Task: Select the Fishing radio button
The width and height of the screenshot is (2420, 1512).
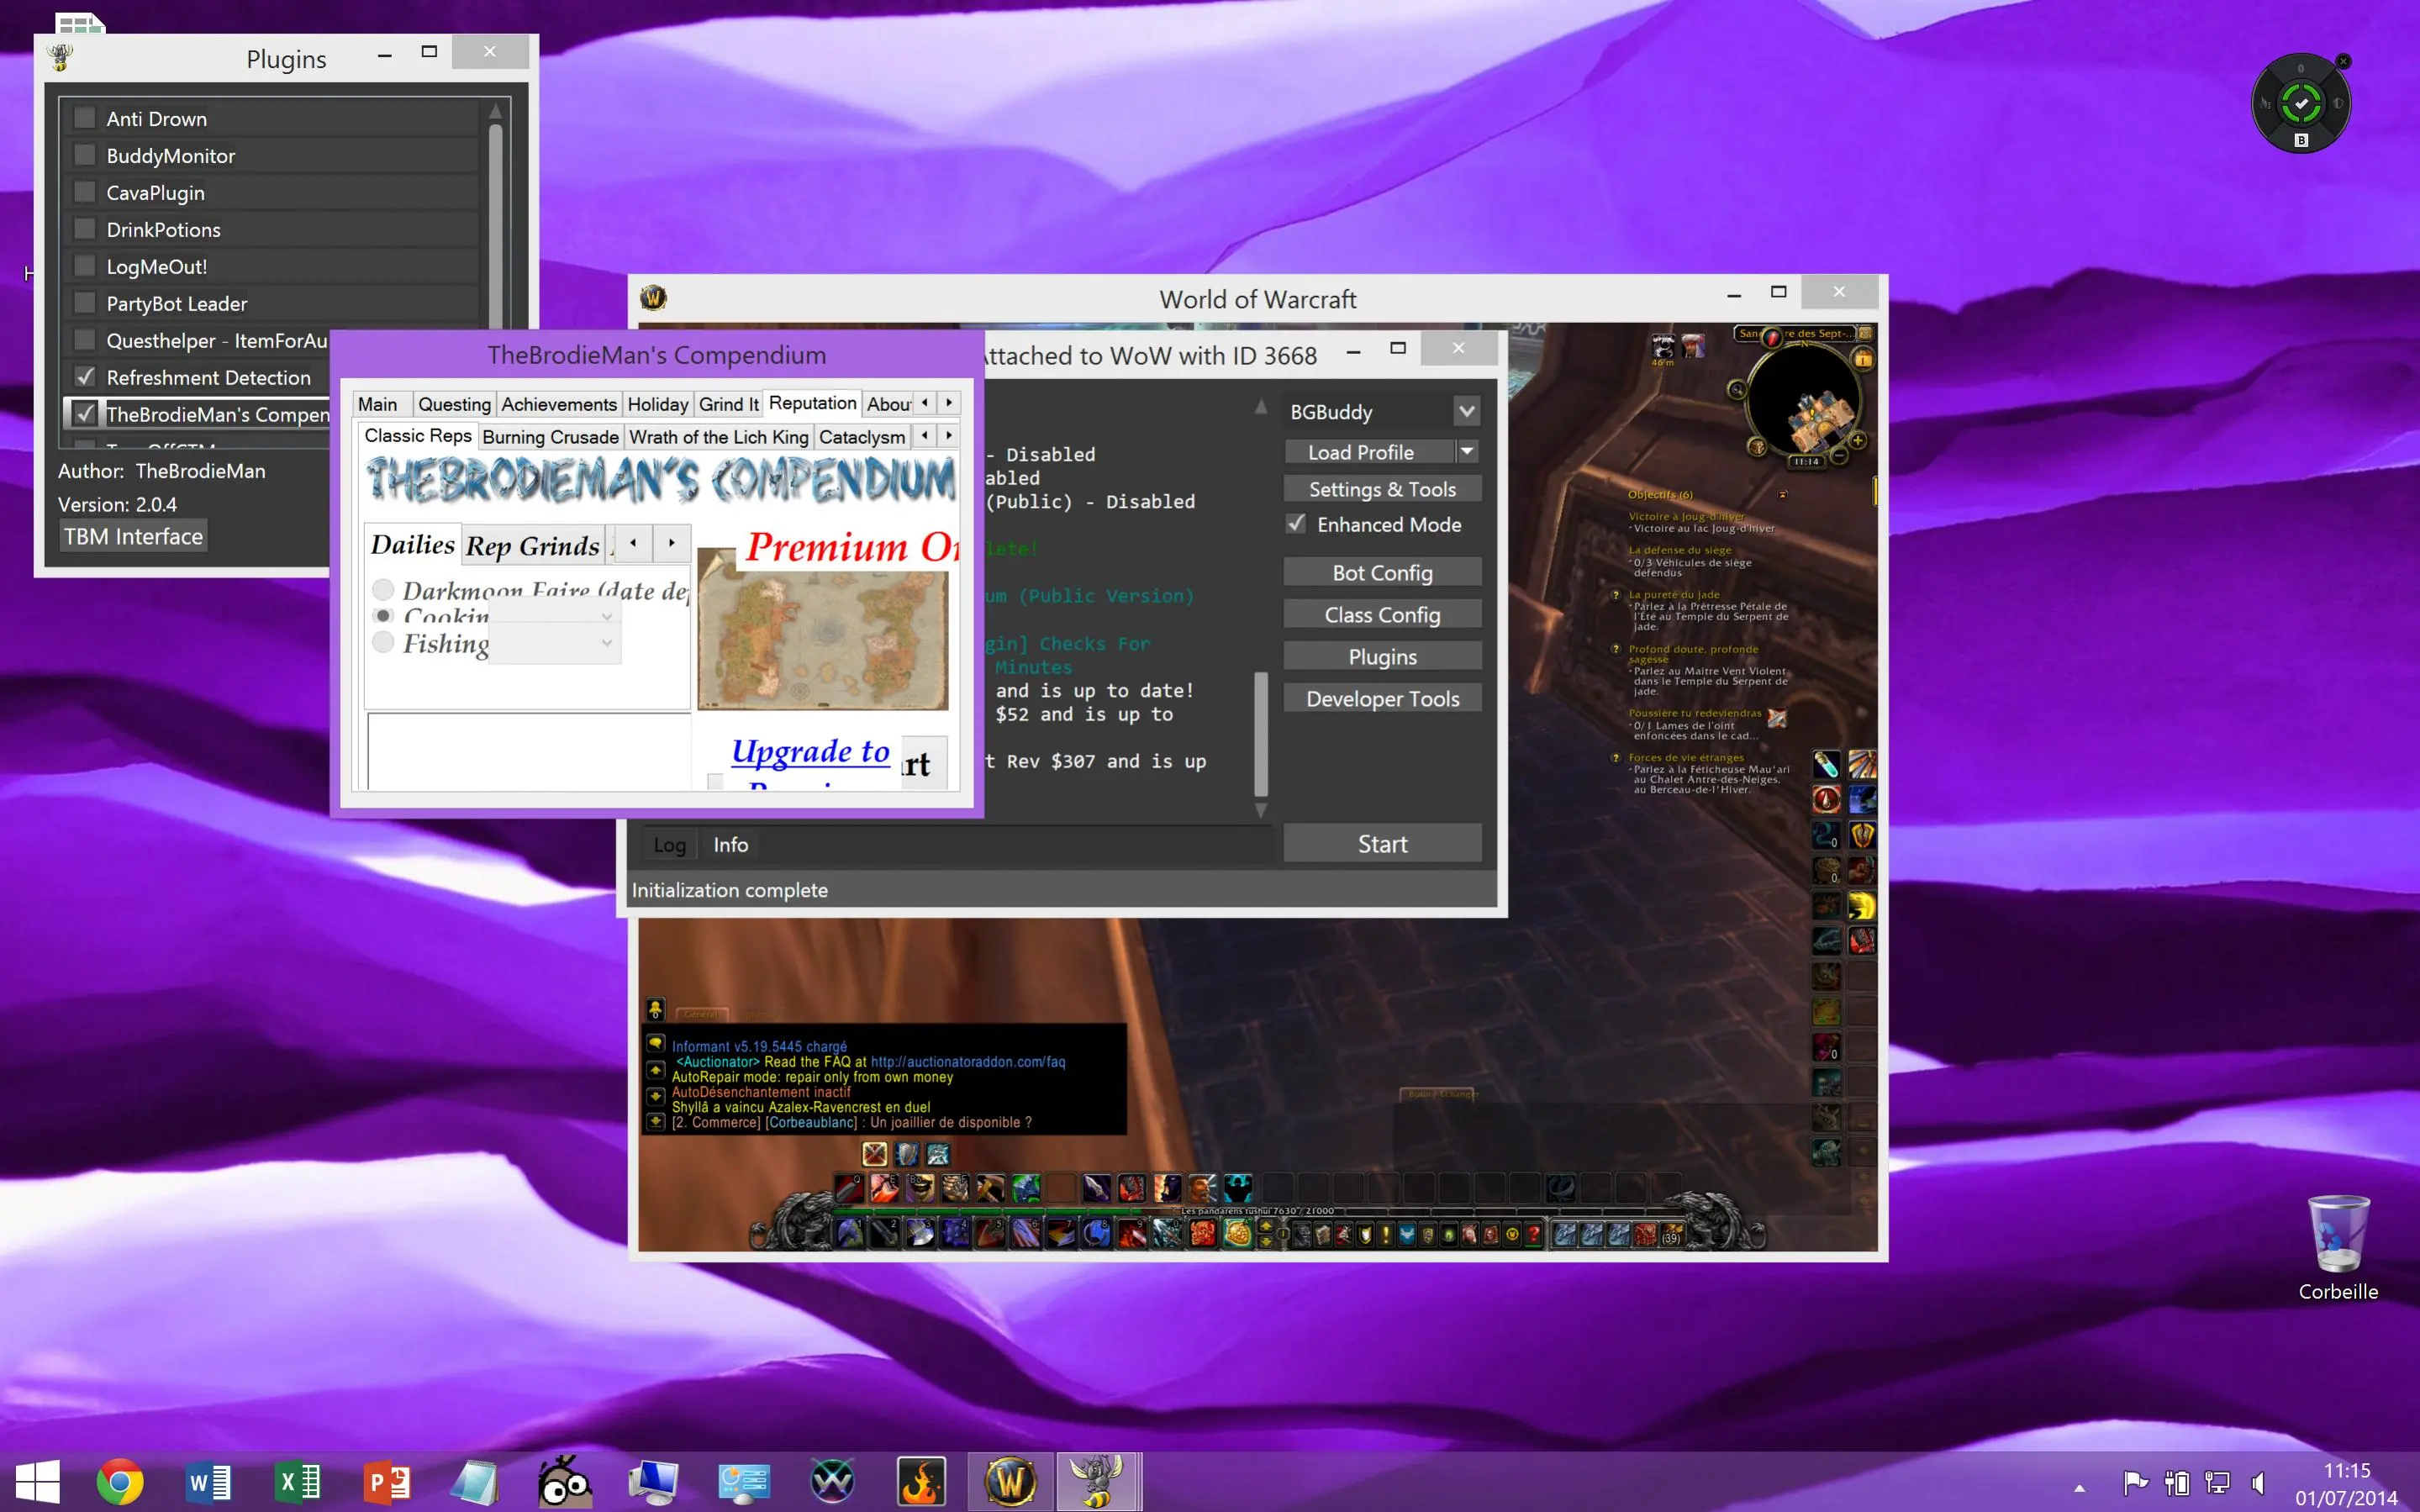Action: [x=383, y=642]
